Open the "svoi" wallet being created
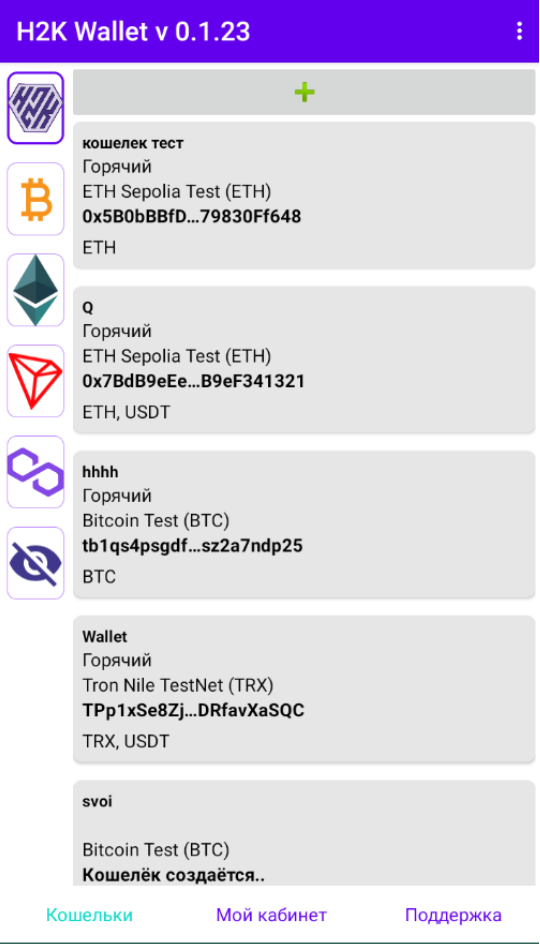The image size is (540, 946). (x=304, y=833)
